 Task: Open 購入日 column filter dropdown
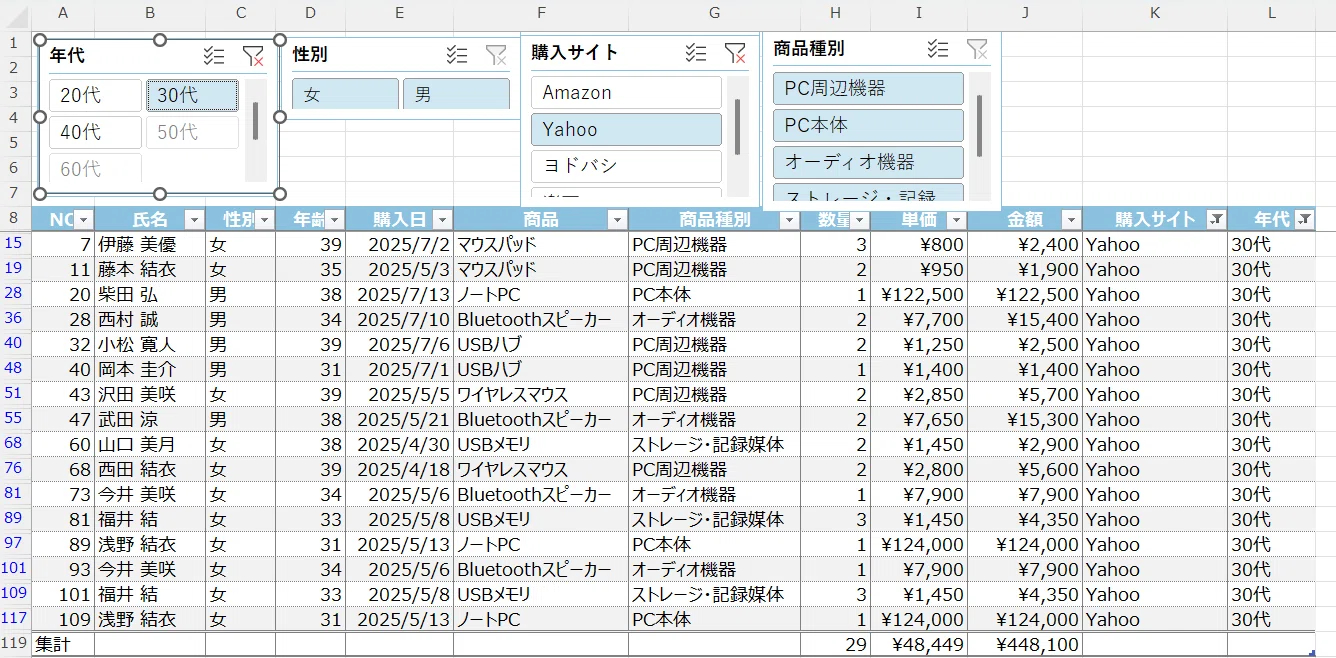(442, 220)
